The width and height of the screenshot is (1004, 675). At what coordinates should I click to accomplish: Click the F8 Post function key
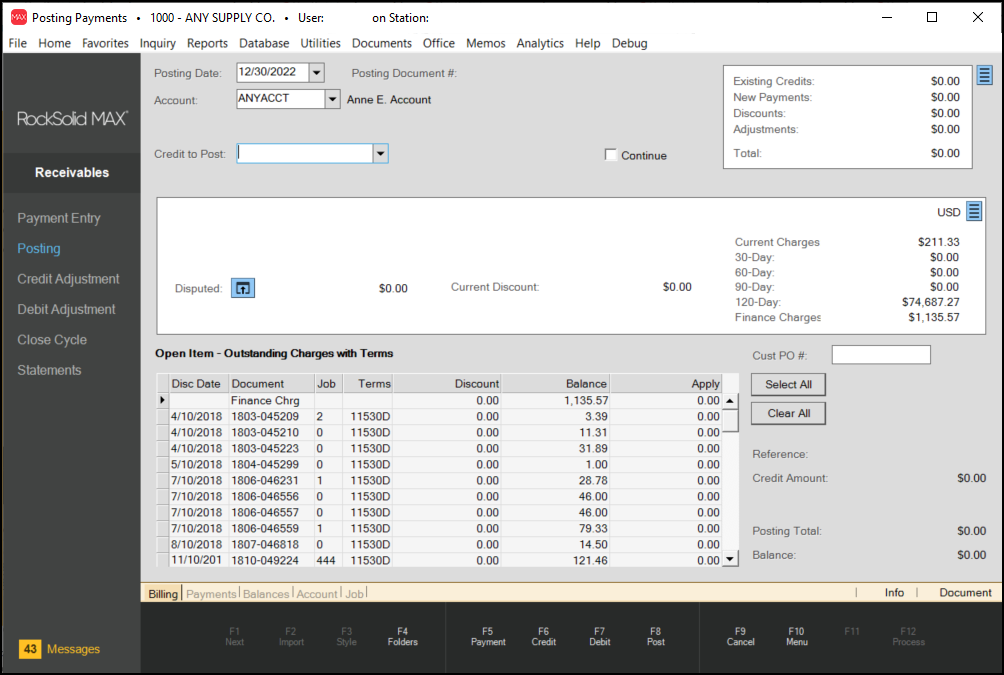pyautogui.click(x=656, y=637)
